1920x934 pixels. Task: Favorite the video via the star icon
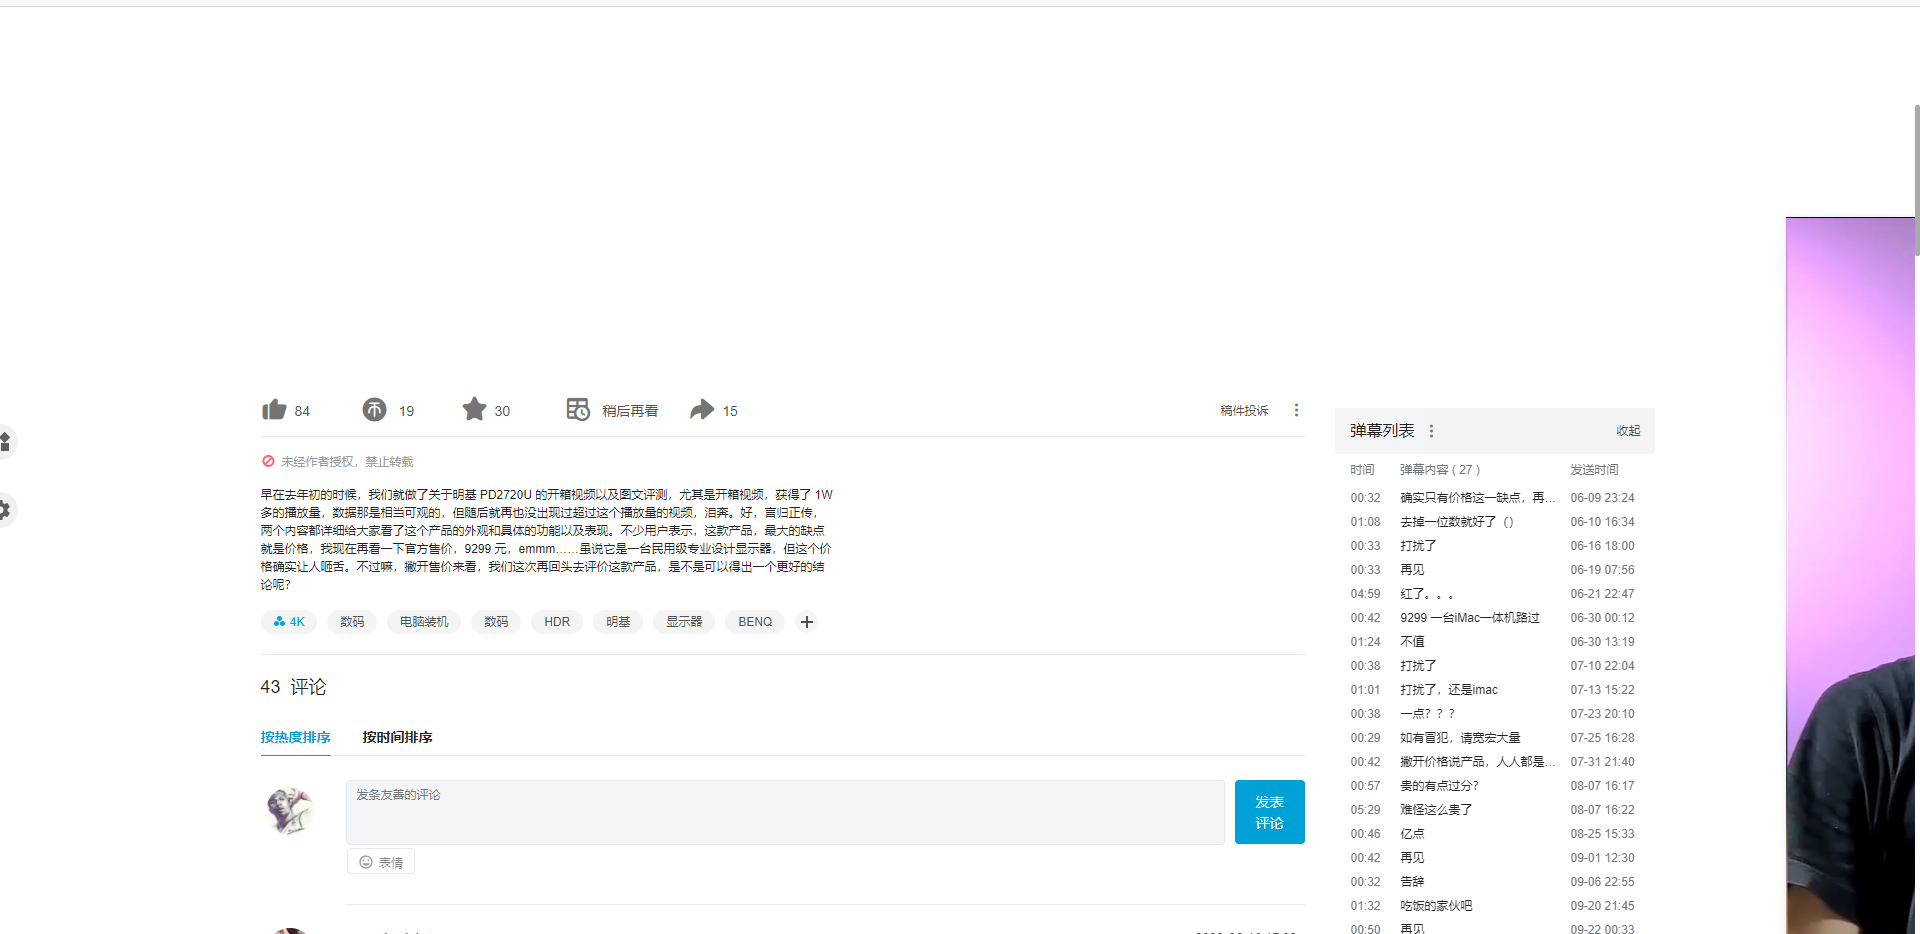[473, 410]
